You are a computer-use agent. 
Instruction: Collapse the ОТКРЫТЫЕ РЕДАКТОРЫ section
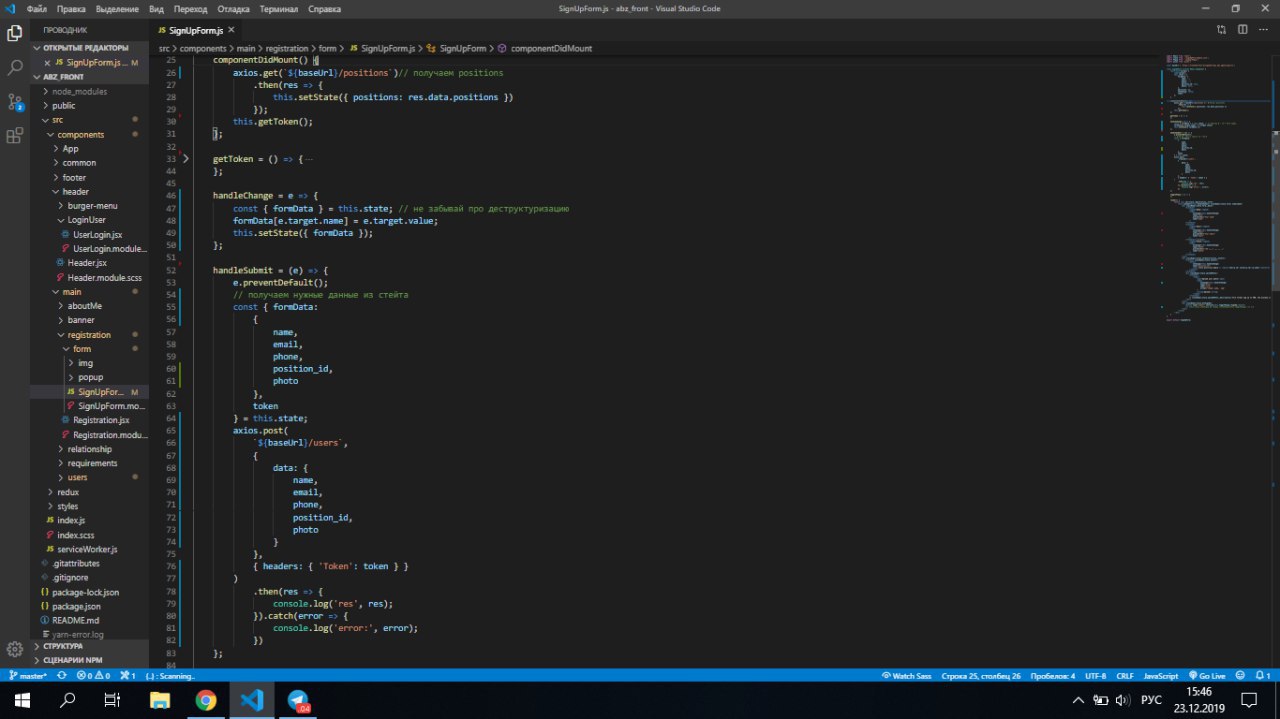[x=85, y=48]
